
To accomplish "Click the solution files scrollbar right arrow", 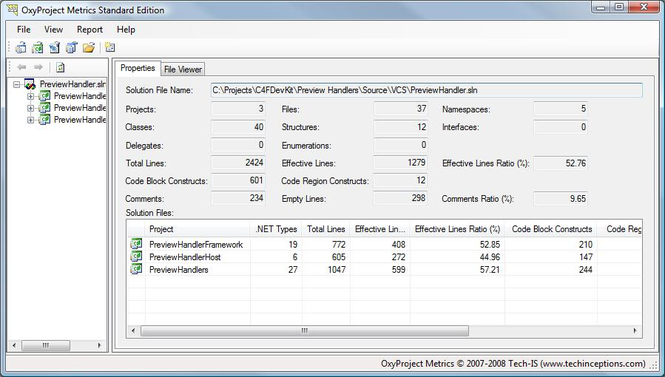I will pos(635,331).
